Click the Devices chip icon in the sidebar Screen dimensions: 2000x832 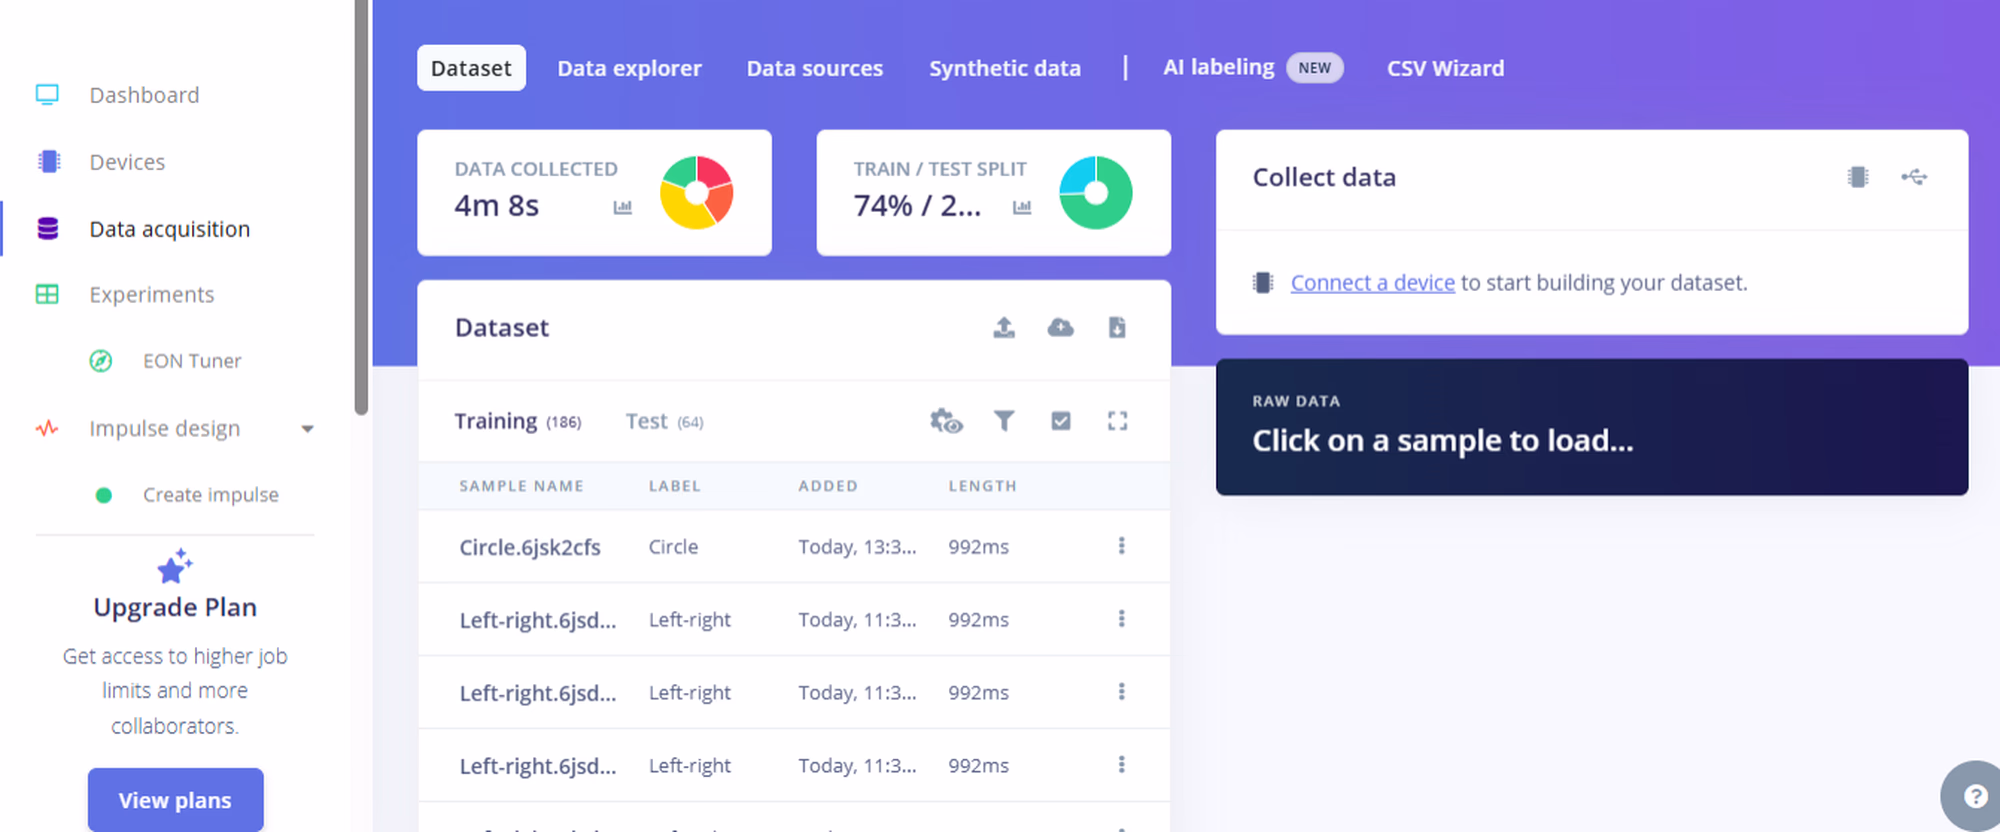[x=48, y=162]
